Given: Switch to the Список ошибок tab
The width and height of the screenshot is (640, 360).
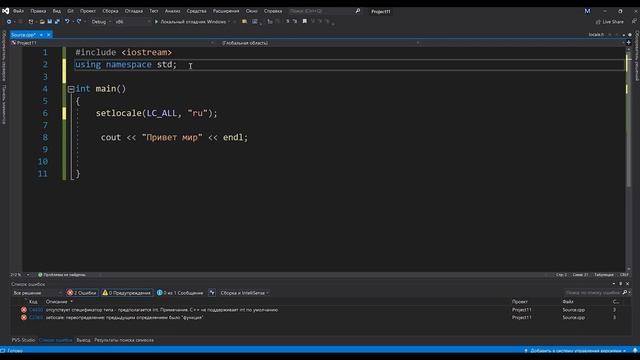Looking at the screenshot, I should click(x=56, y=340).
